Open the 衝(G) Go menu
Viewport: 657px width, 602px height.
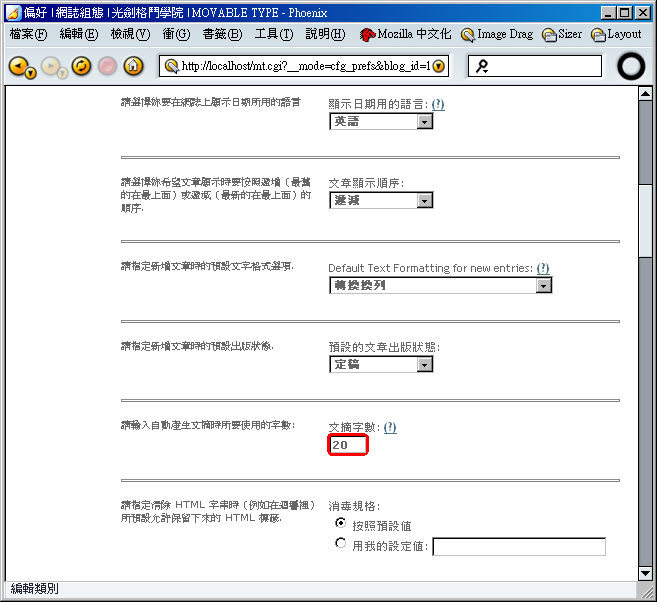coord(176,34)
